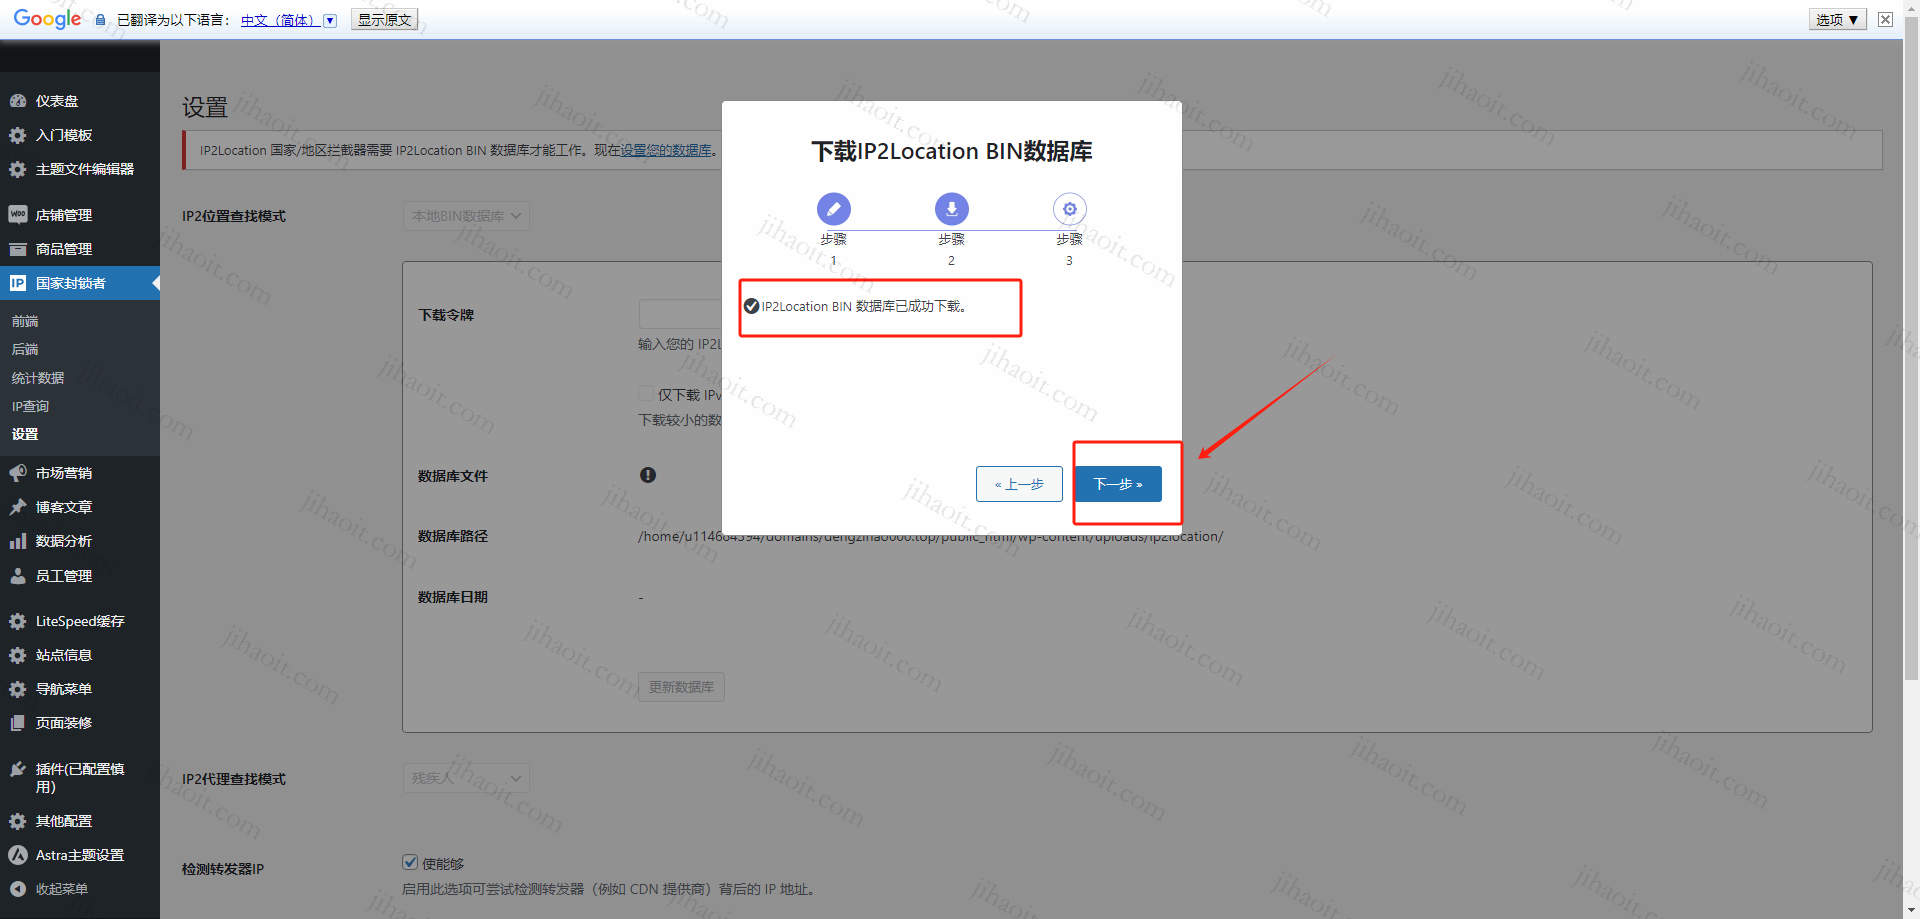Click the megaphone icon beside 市场营销

pos(18,473)
